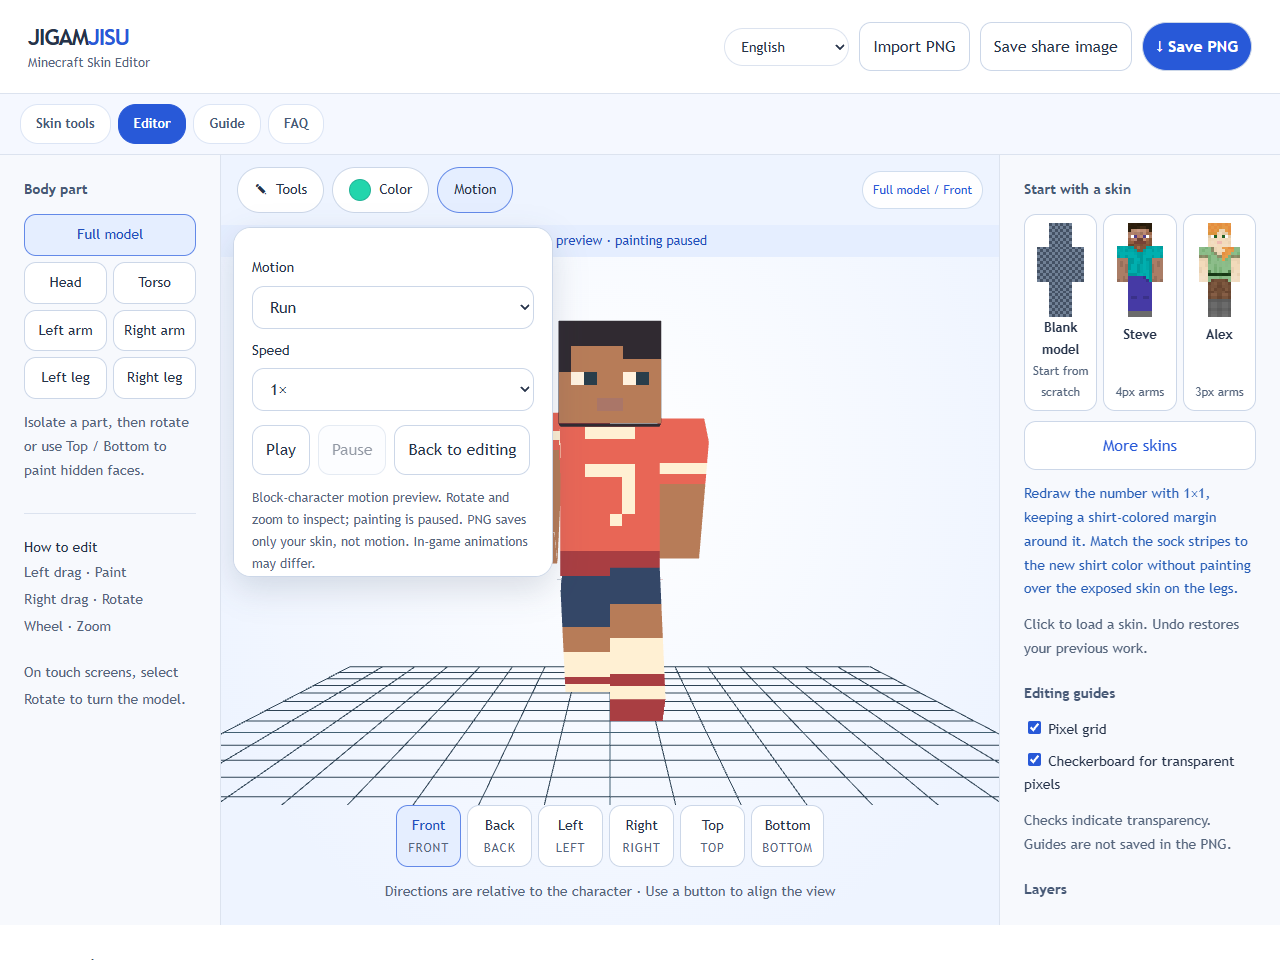
Task: Align view to Bottom
Action: tap(787, 836)
